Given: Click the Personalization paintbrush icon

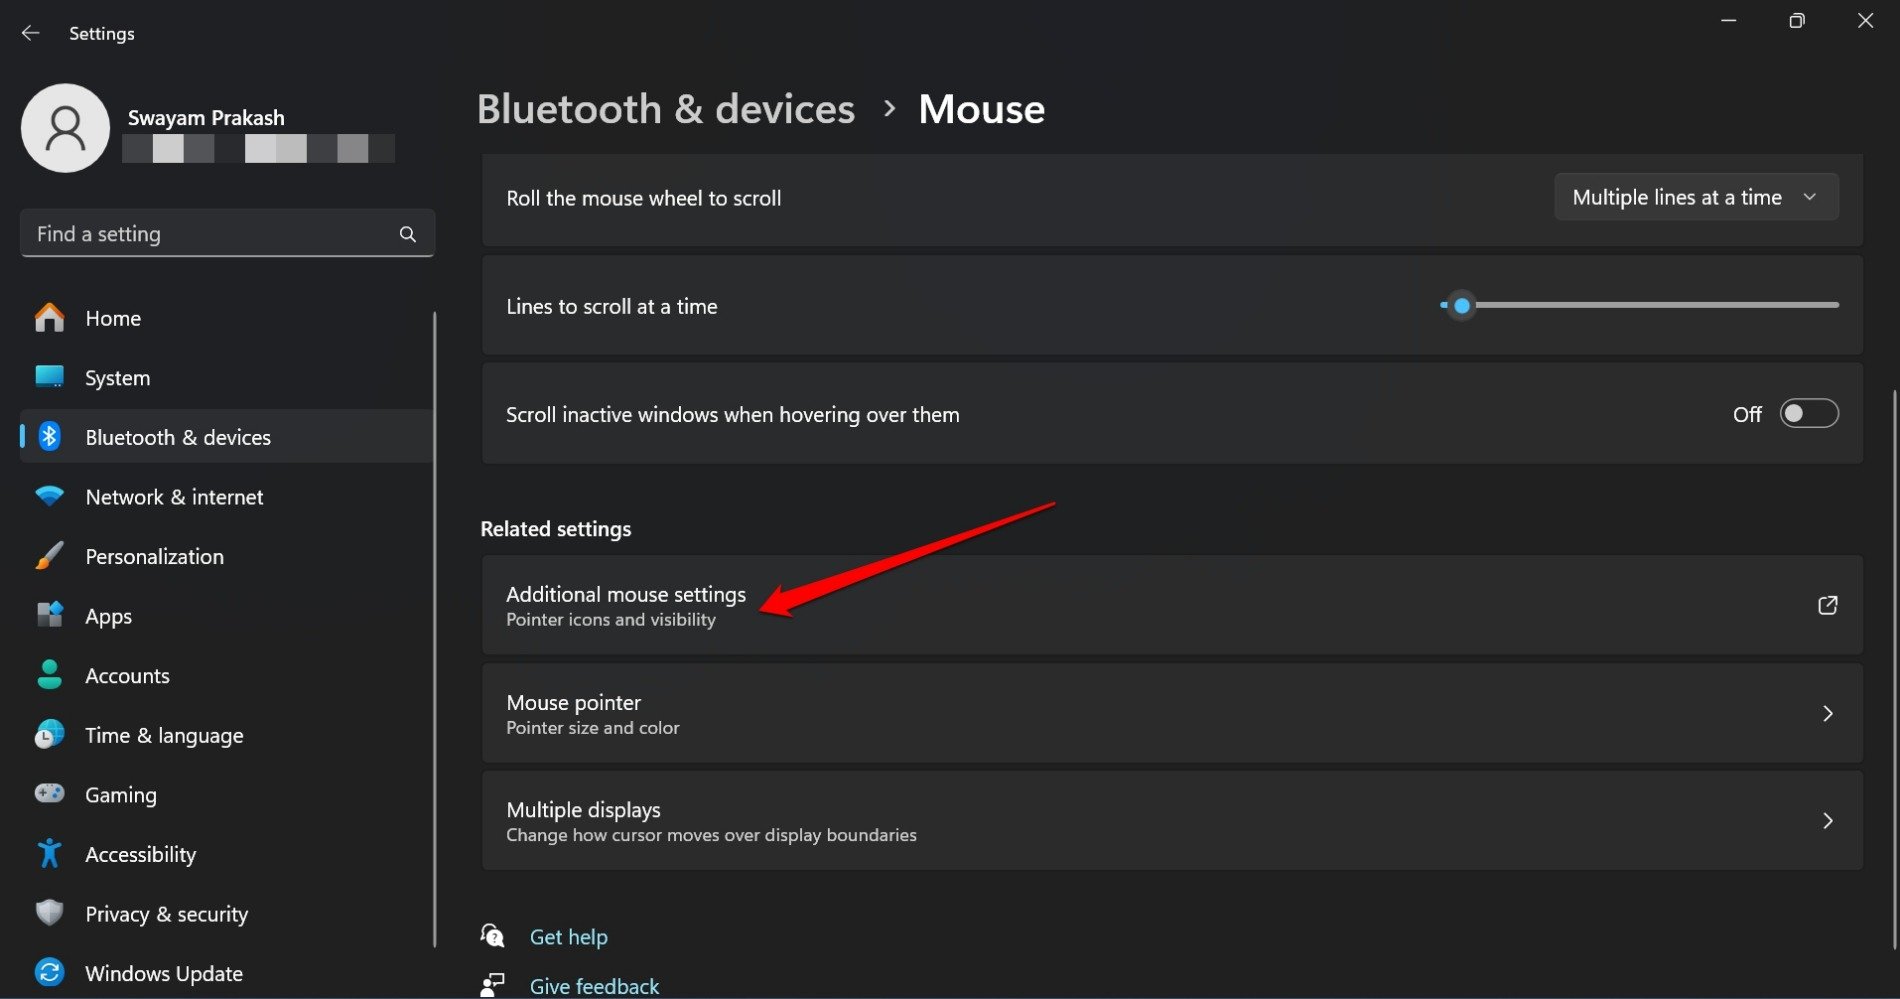Looking at the screenshot, I should tap(49, 556).
